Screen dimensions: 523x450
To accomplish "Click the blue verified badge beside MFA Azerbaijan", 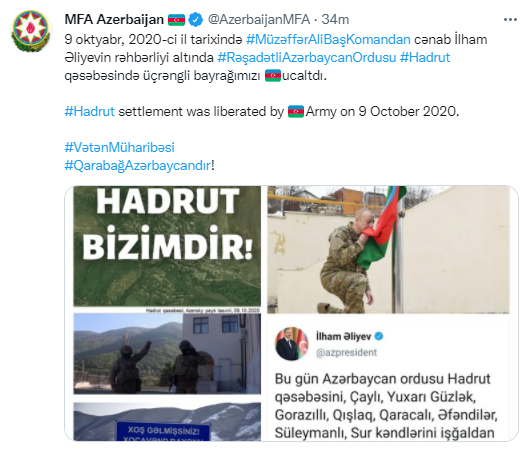I will 195,20.
